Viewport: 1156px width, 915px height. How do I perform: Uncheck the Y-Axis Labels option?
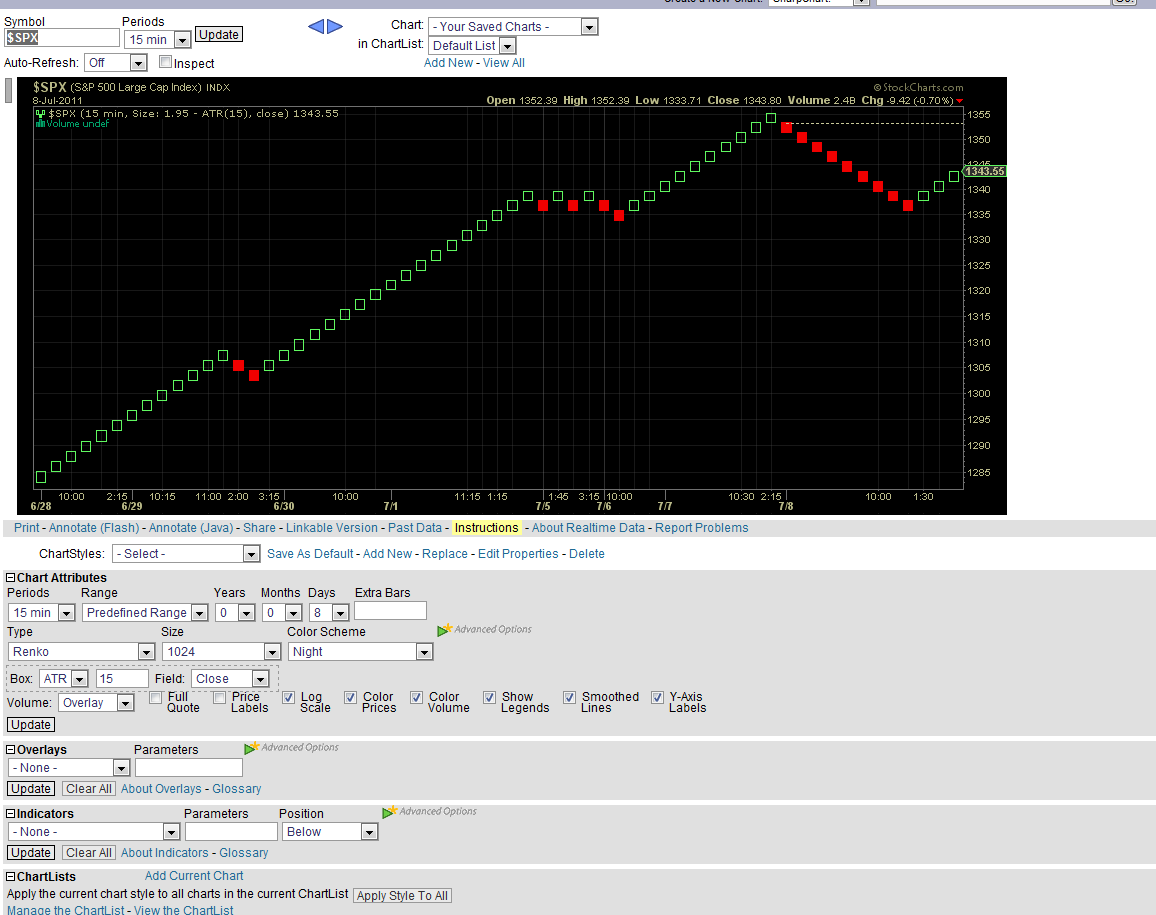pyautogui.click(x=658, y=697)
